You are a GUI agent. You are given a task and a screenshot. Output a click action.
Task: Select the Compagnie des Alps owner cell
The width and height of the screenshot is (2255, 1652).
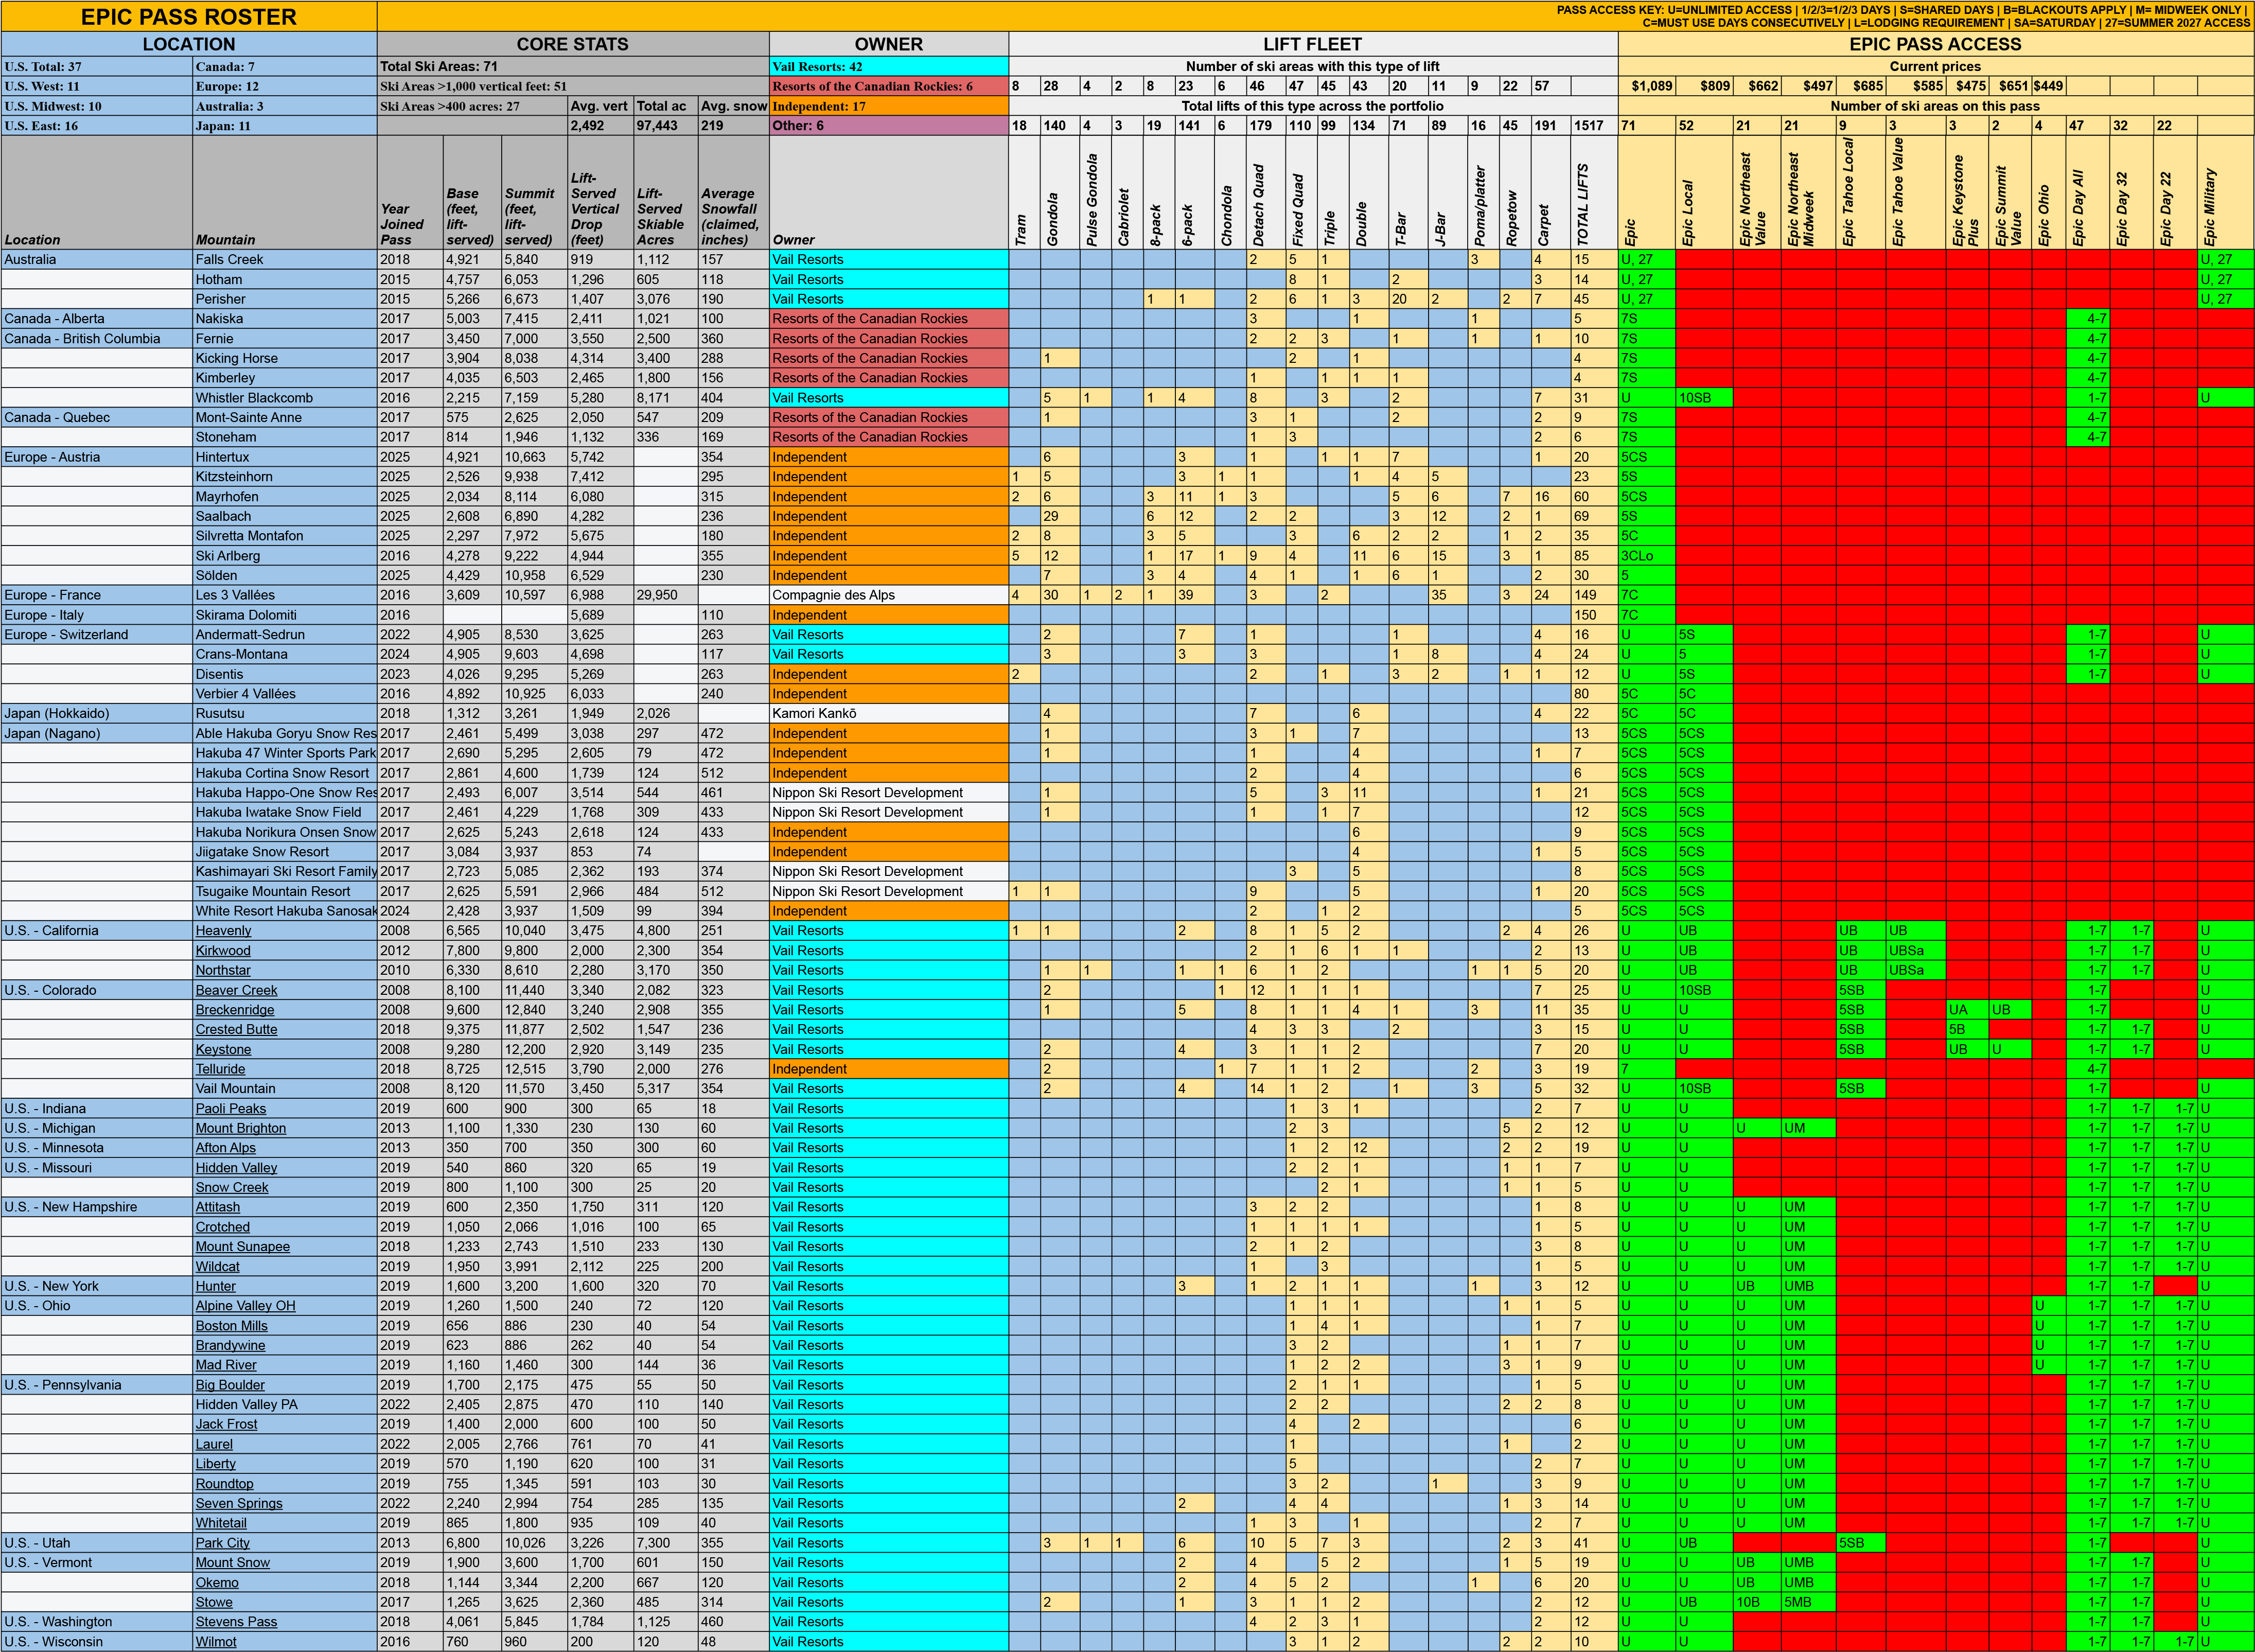click(x=833, y=595)
